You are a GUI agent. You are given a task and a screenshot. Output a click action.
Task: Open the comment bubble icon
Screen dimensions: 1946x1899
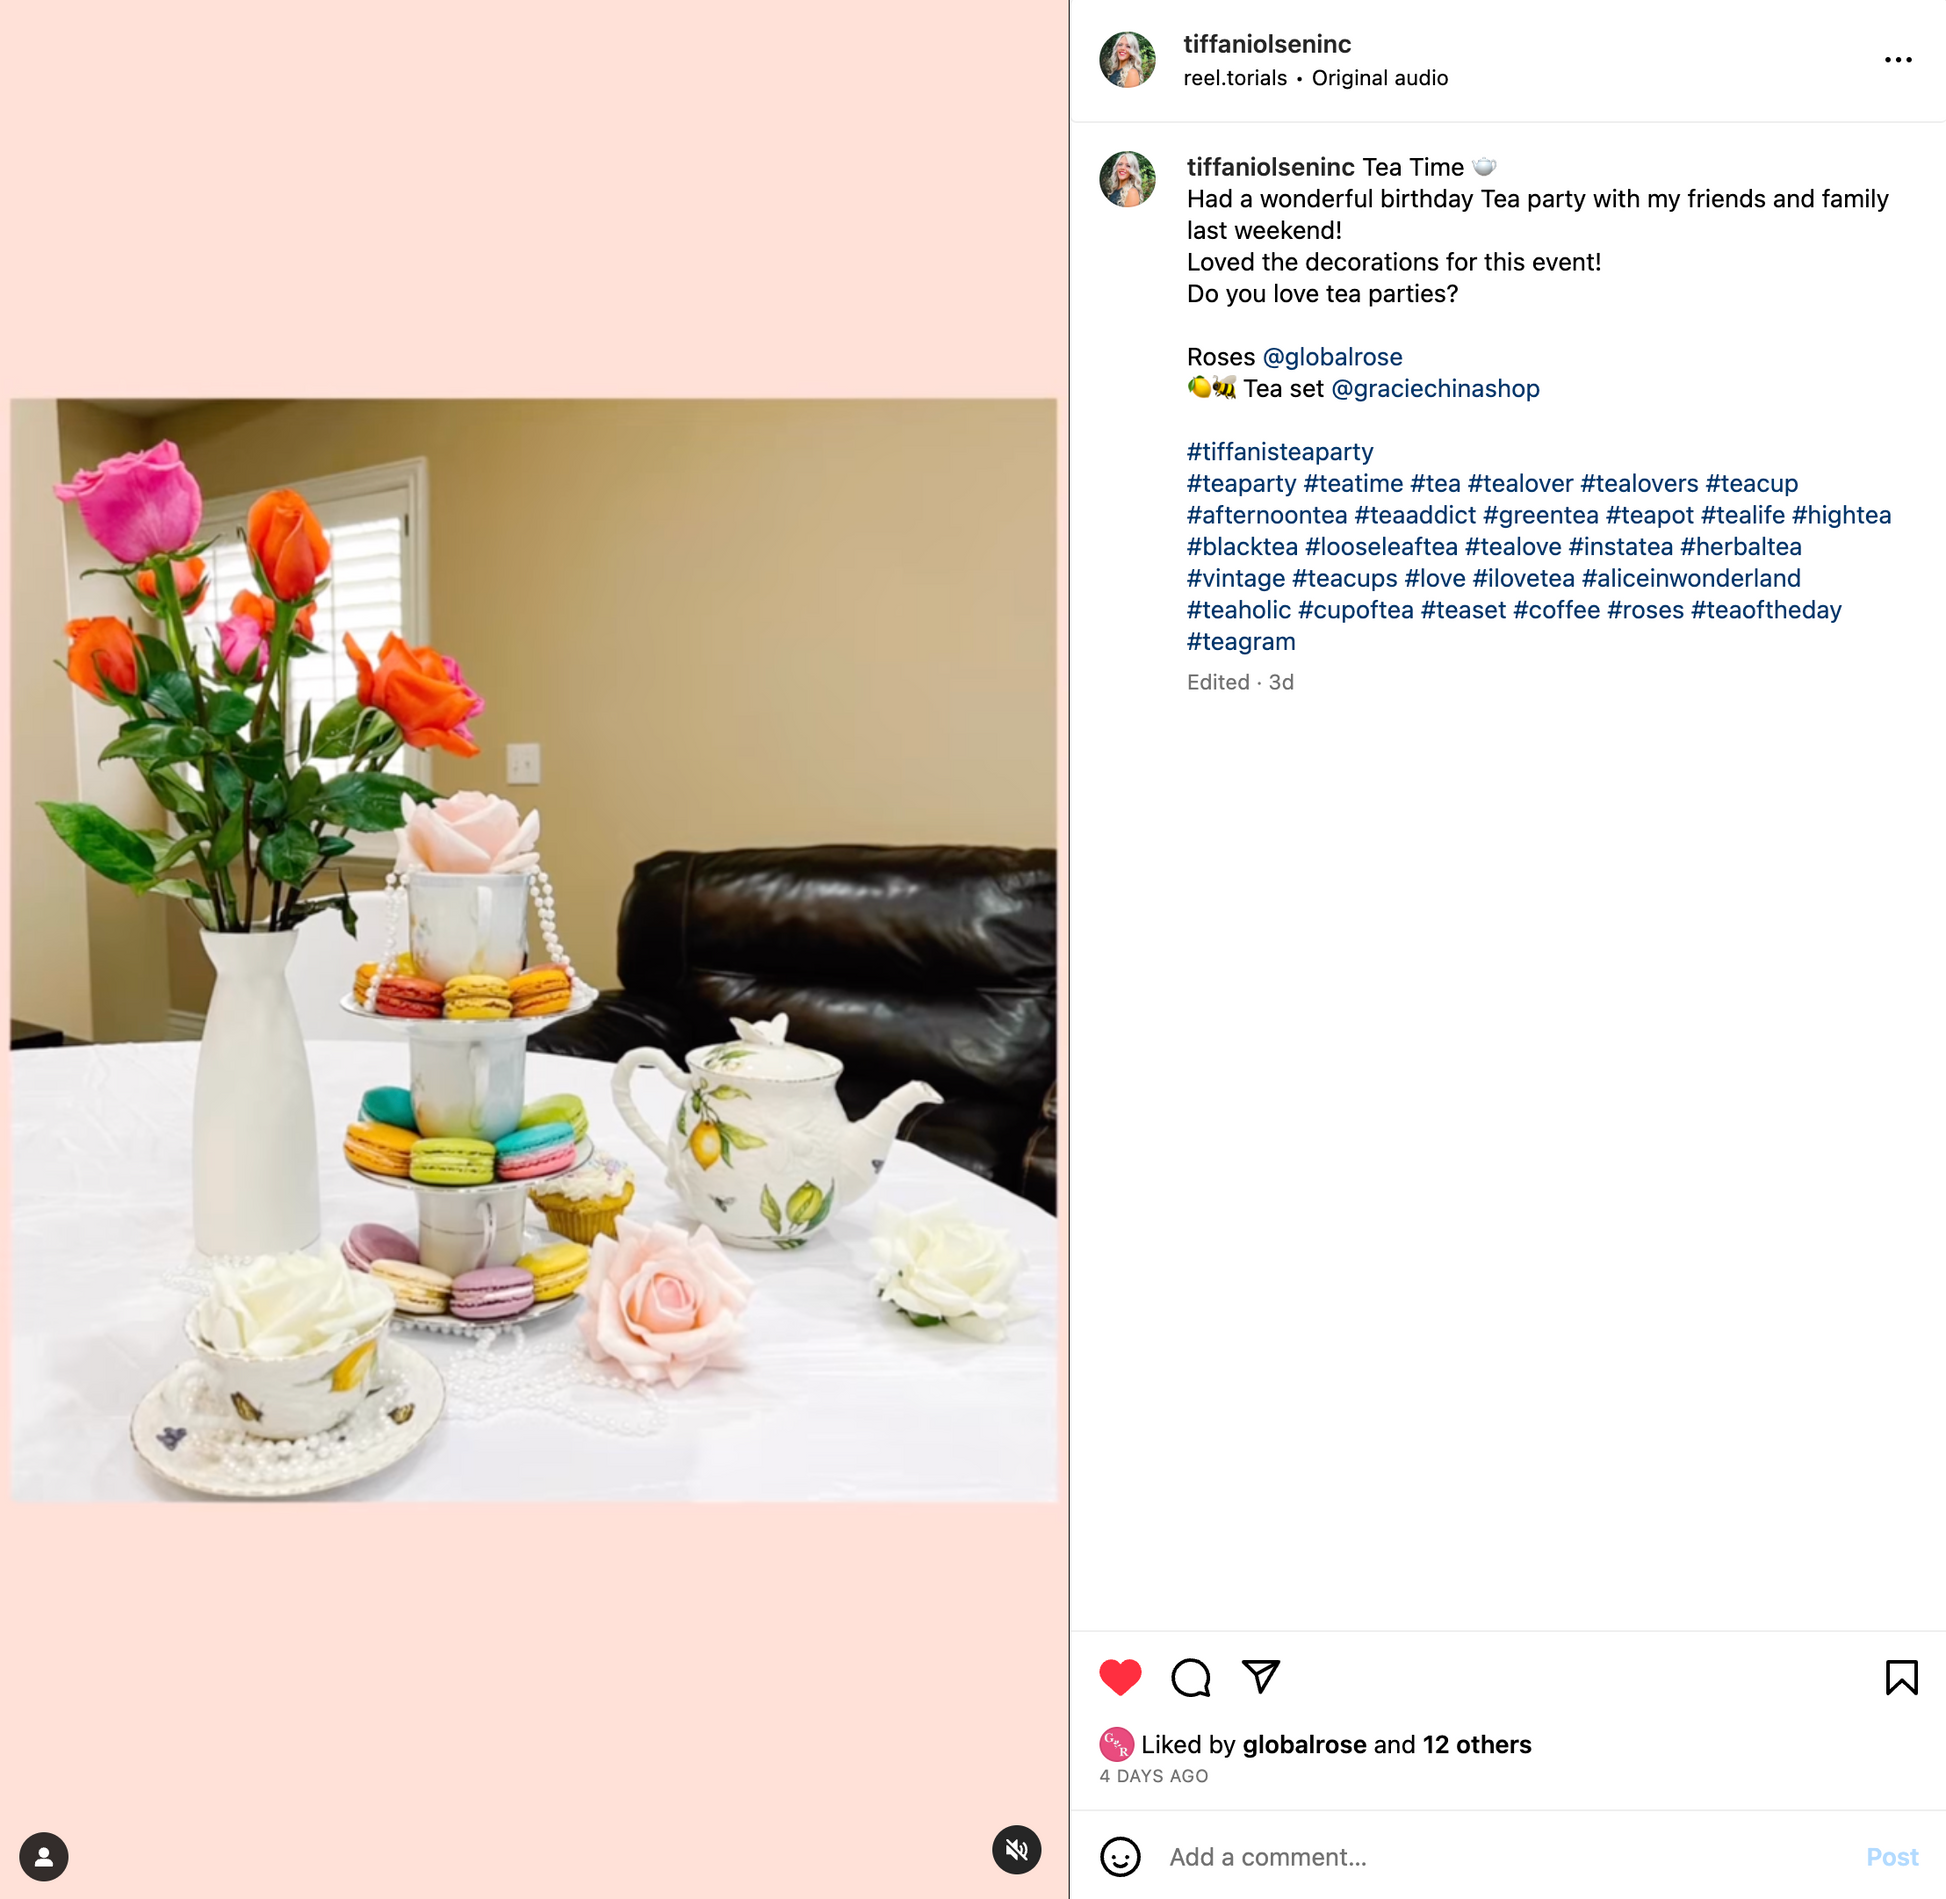pos(1191,1678)
